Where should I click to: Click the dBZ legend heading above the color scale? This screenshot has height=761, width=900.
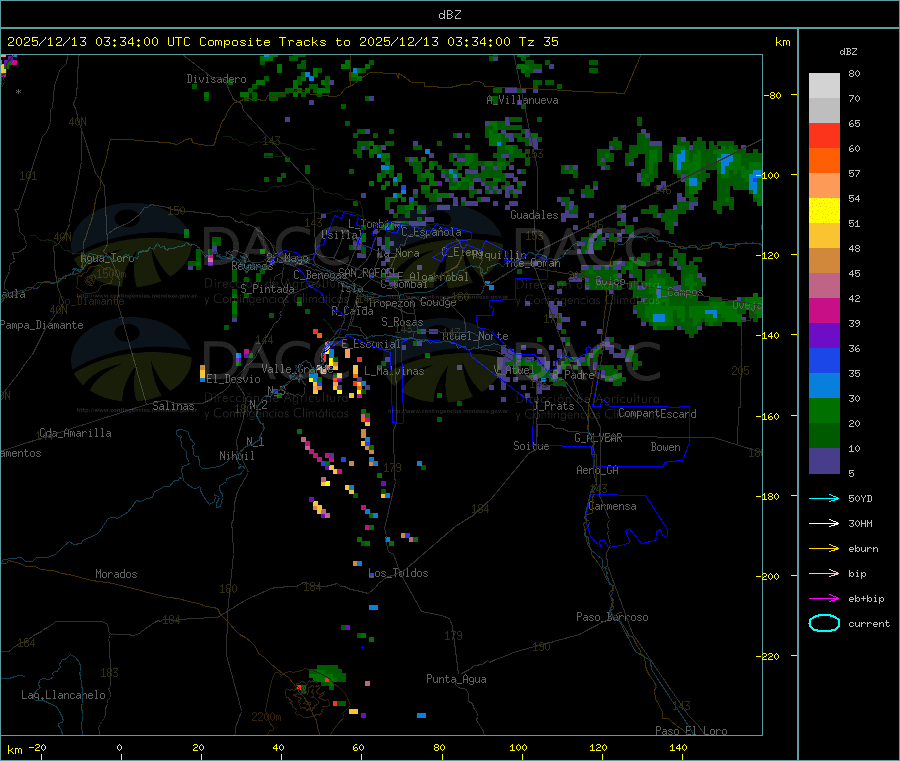point(848,52)
